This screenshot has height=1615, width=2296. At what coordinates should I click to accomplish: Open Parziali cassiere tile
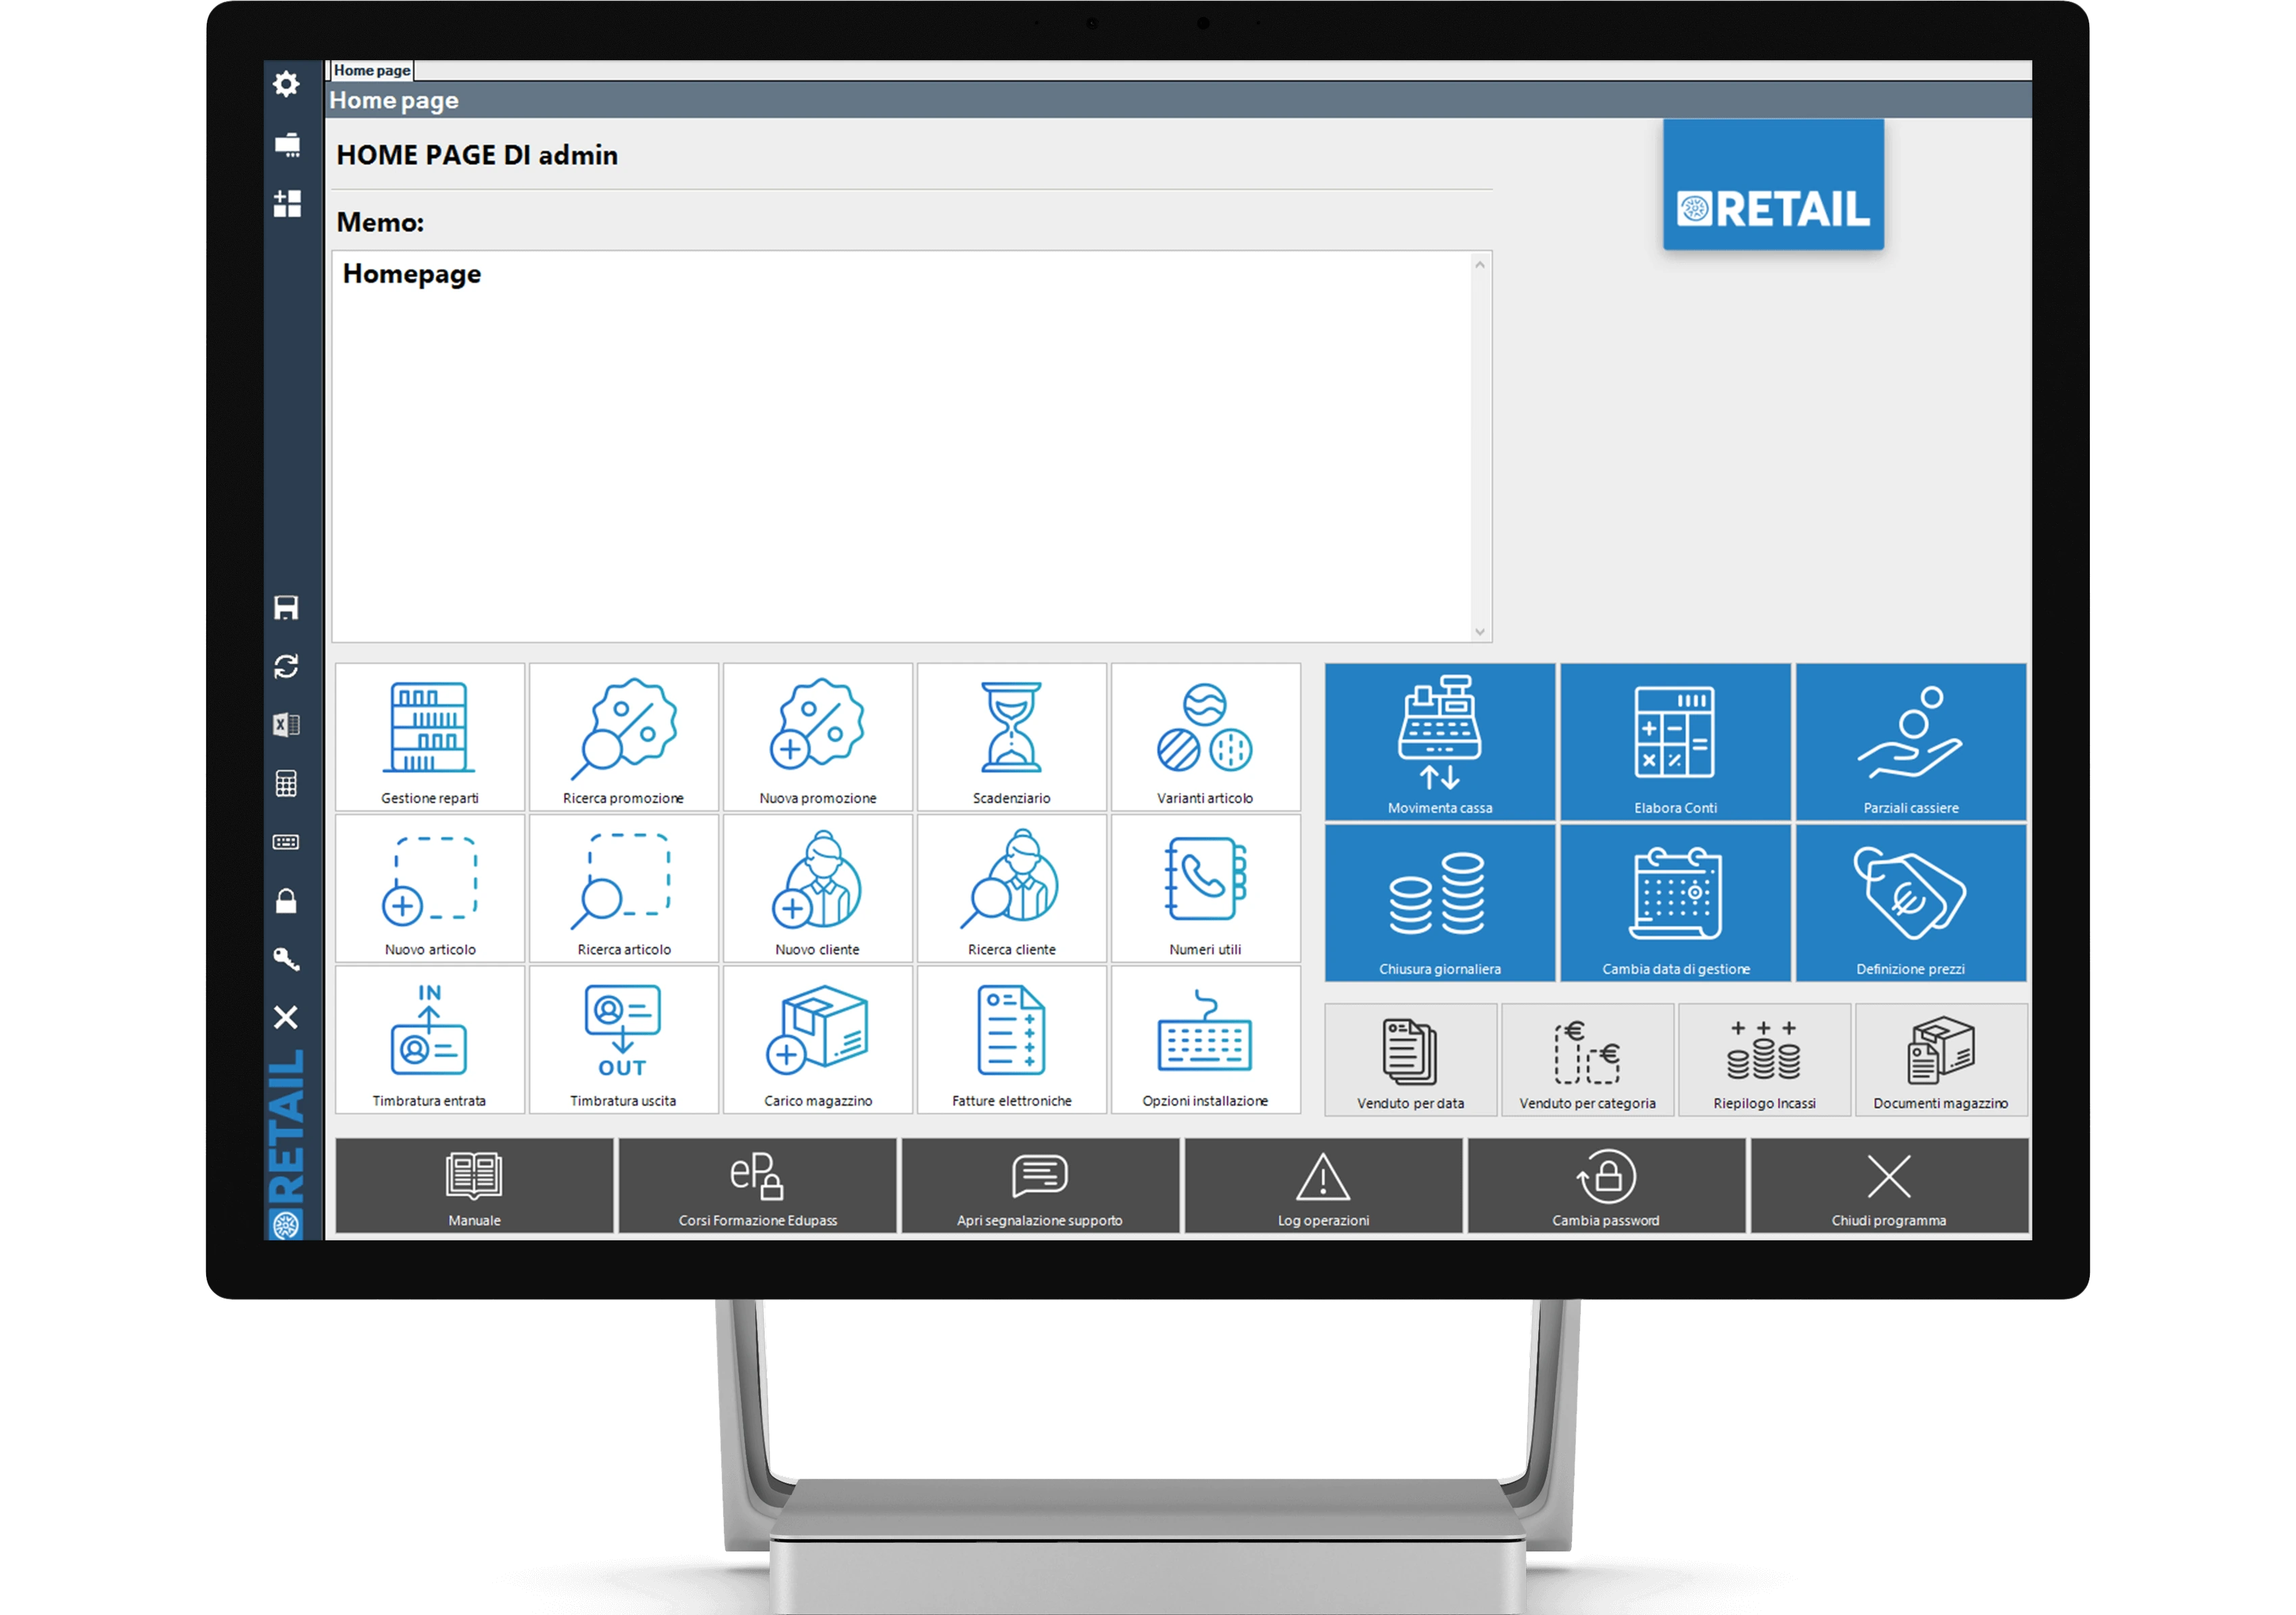click(x=1911, y=742)
